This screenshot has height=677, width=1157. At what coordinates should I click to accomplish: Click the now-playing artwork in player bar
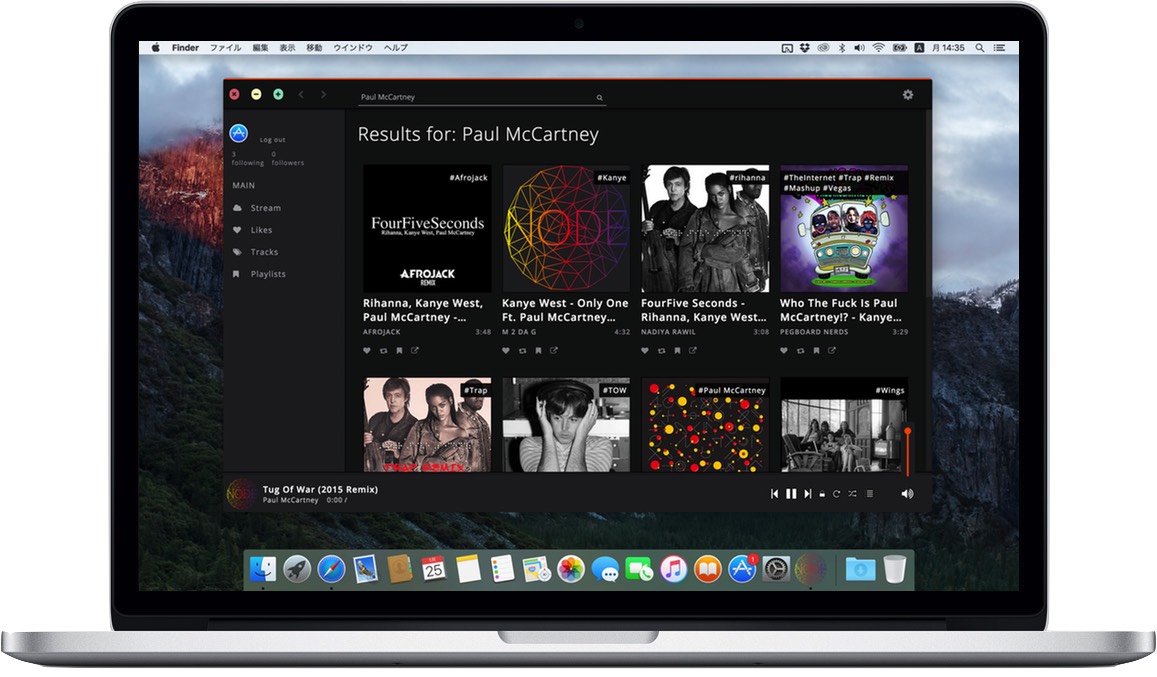[240, 494]
